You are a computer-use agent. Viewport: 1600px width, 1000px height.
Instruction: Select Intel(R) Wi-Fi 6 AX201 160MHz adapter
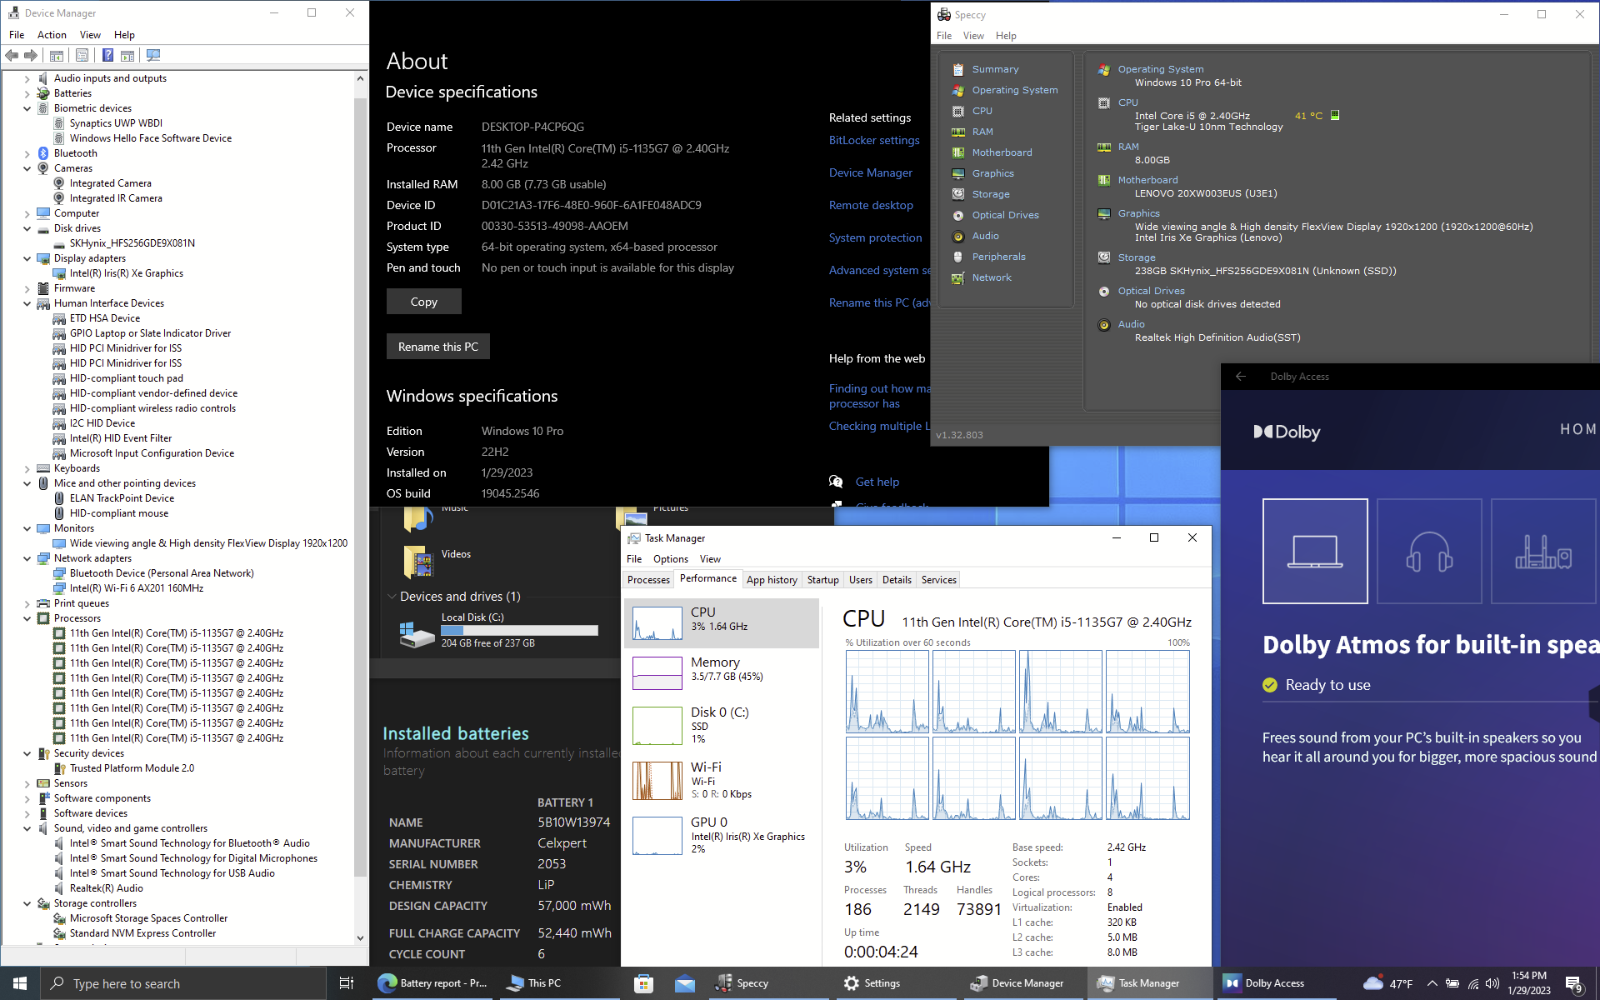[x=136, y=588]
